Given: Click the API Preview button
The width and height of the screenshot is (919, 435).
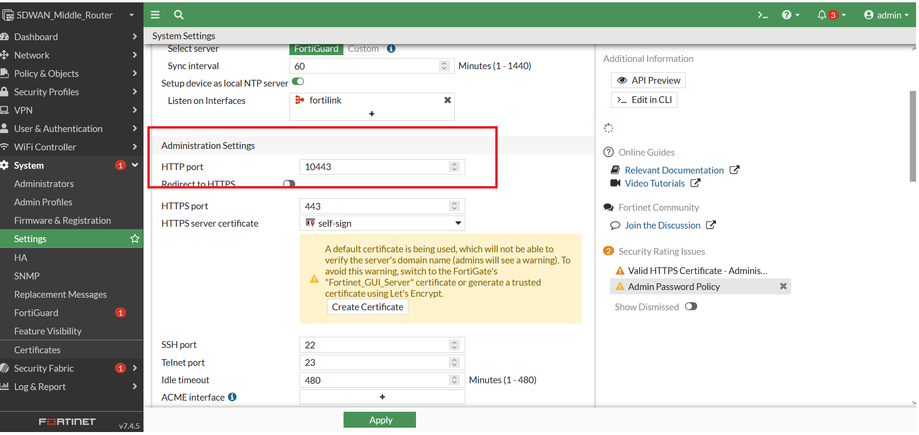Looking at the screenshot, I should (x=648, y=80).
